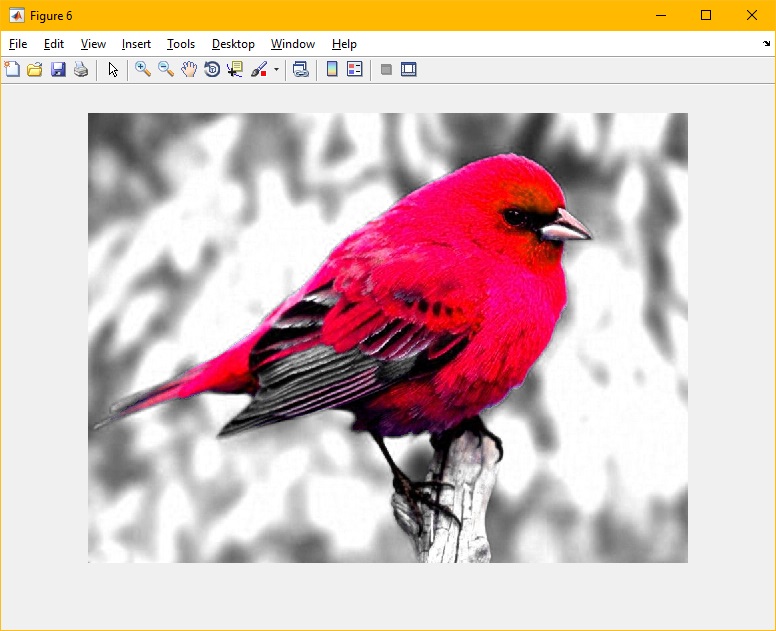776x631 pixels.
Task: Insert a legend using the toolbar icon
Action: [354, 69]
